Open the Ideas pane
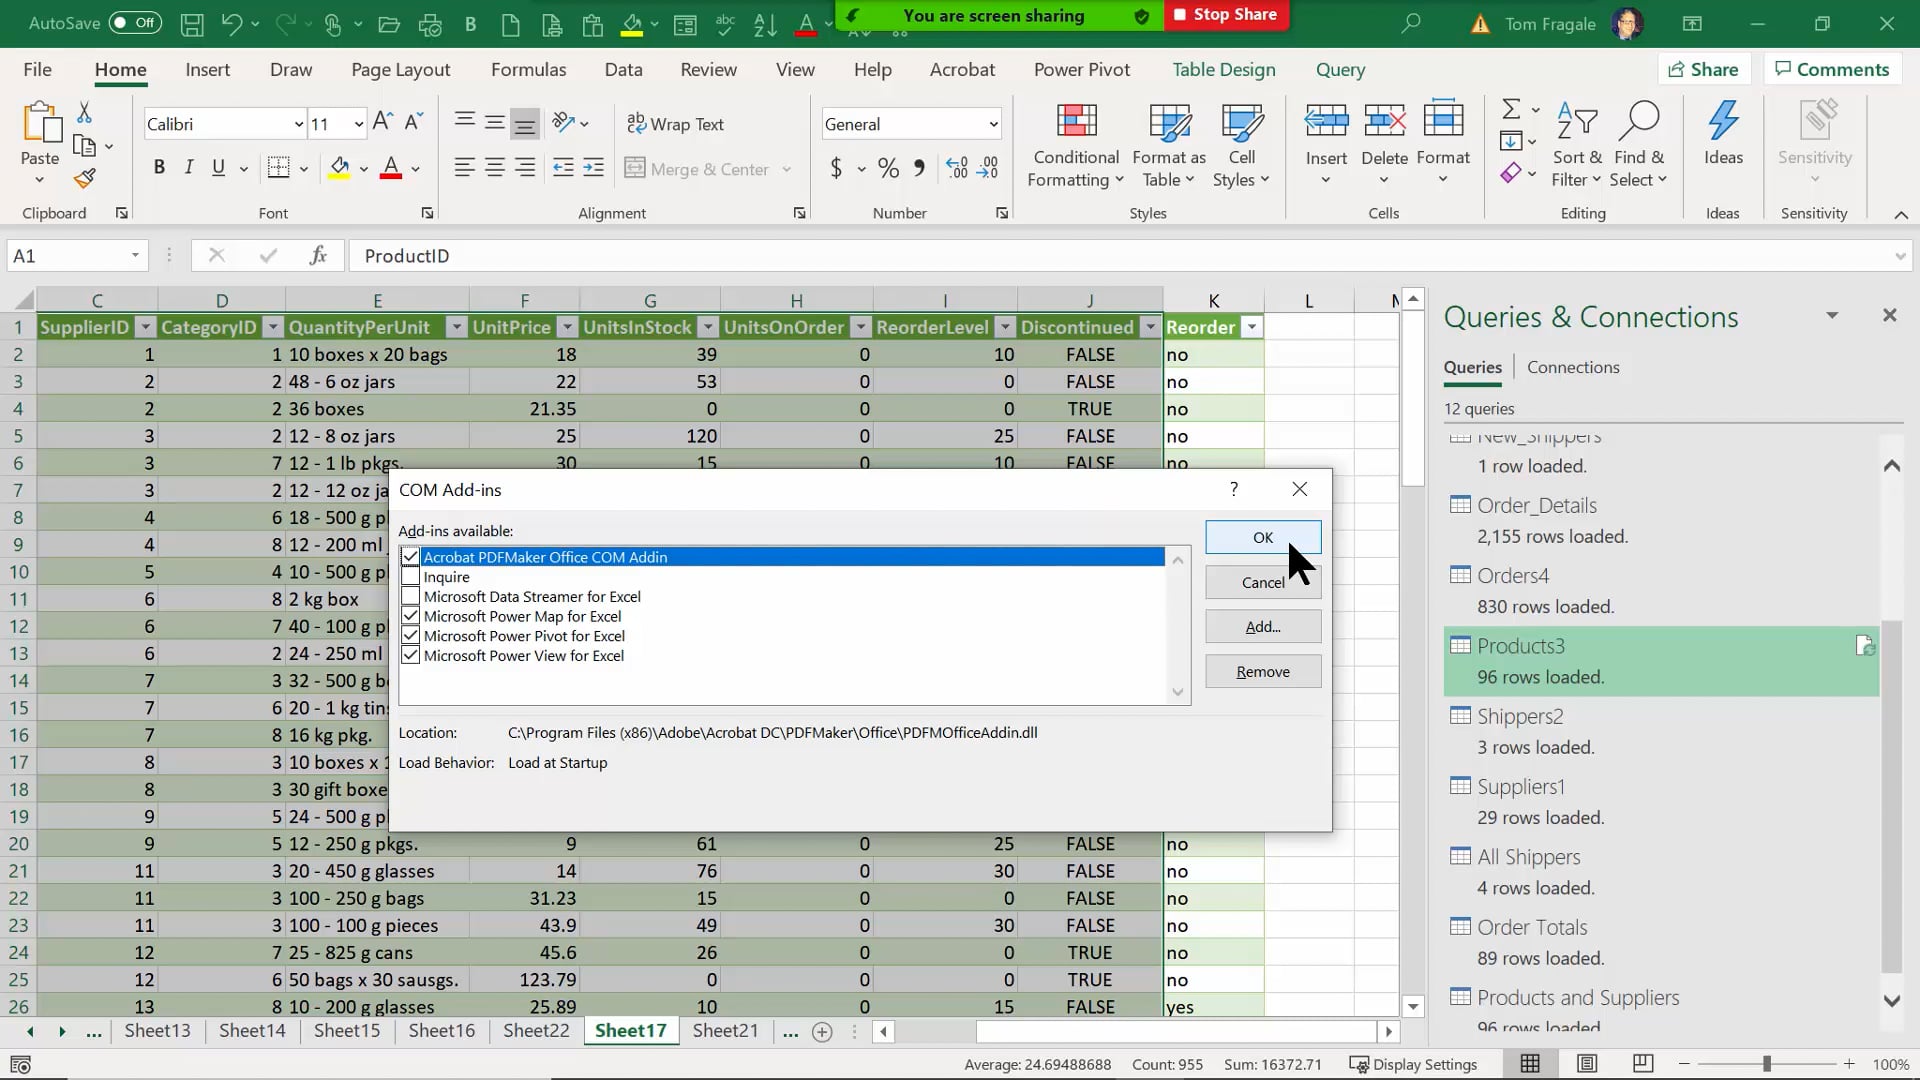 [1724, 140]
